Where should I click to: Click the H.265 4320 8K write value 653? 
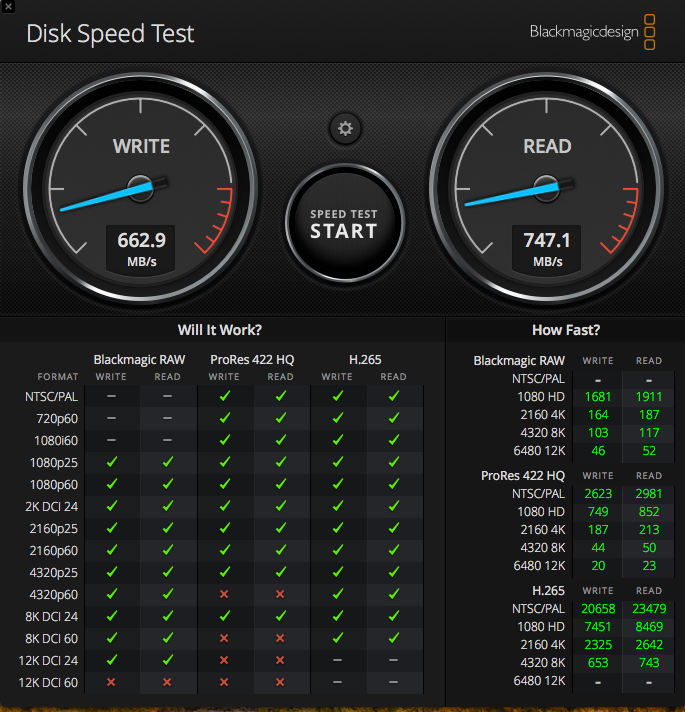(598, 663)
